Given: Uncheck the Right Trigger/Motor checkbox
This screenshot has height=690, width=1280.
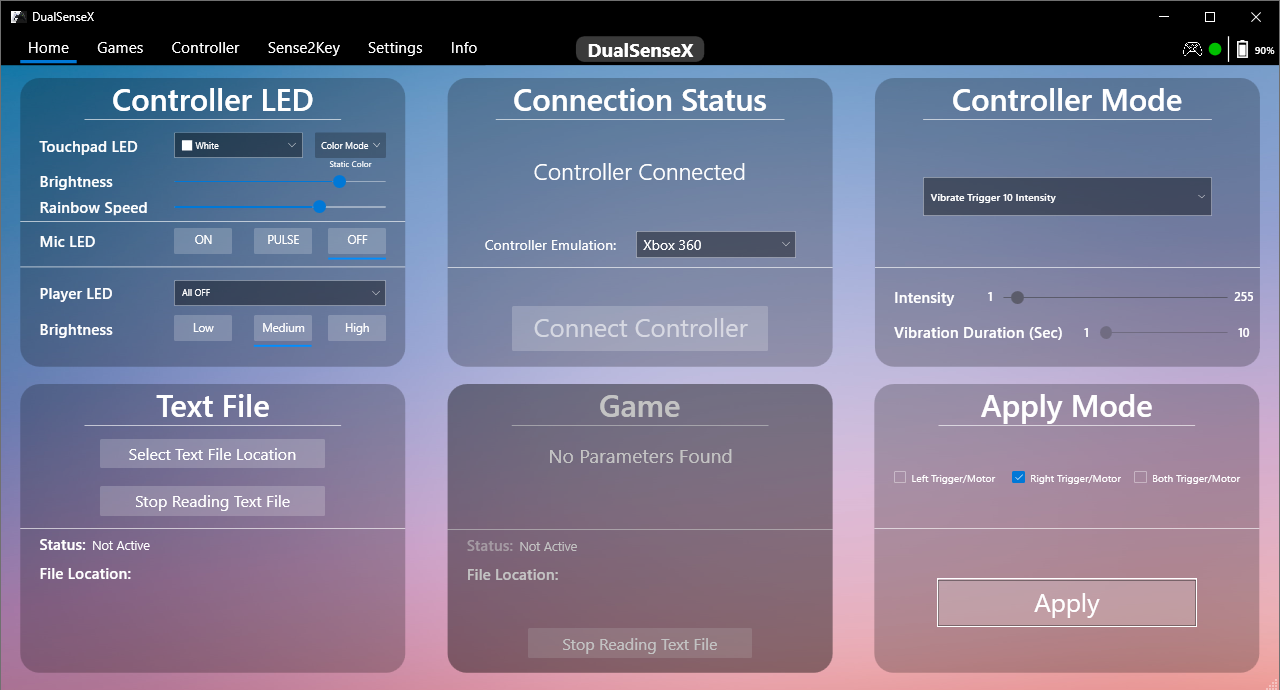Looking at the screenshot, I should pos(1019,478).
